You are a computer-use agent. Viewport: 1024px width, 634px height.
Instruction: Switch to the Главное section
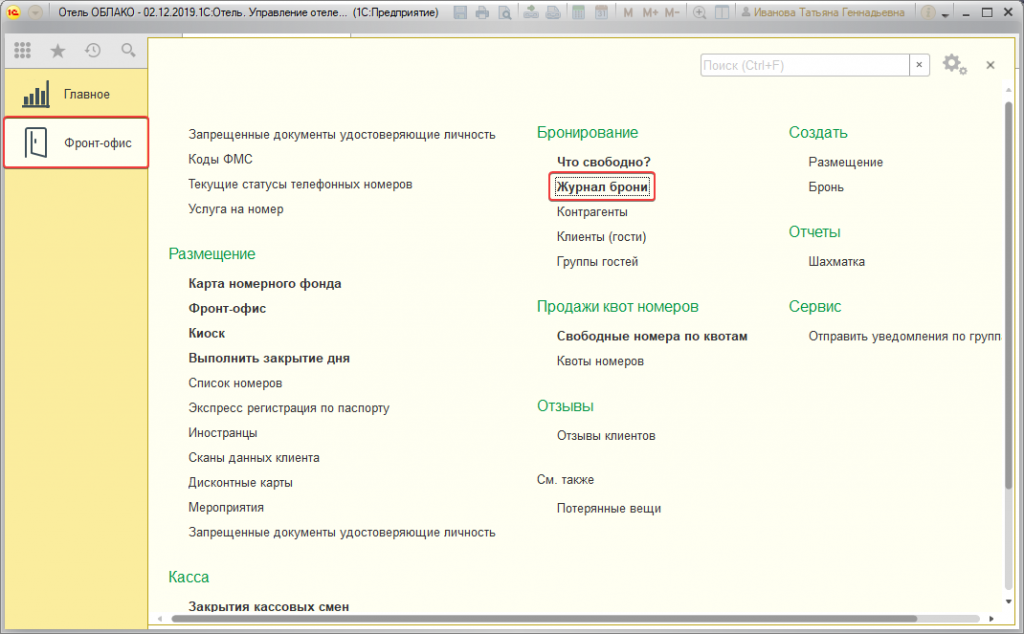pos(75,93)
